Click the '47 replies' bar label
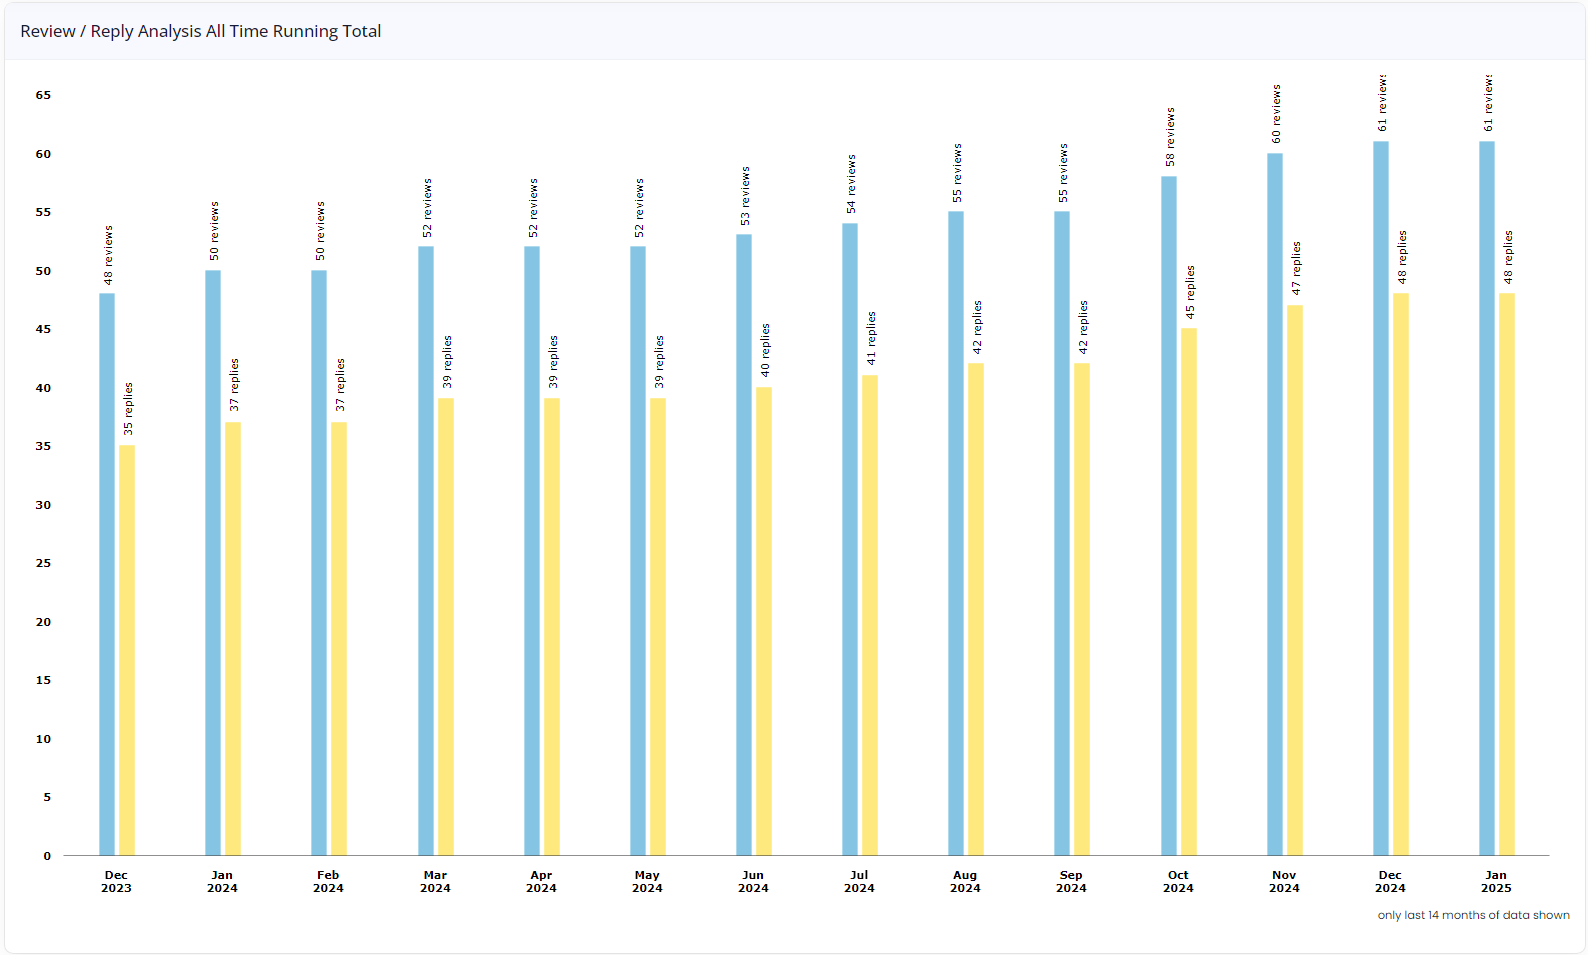 [x=1296, y=268]
